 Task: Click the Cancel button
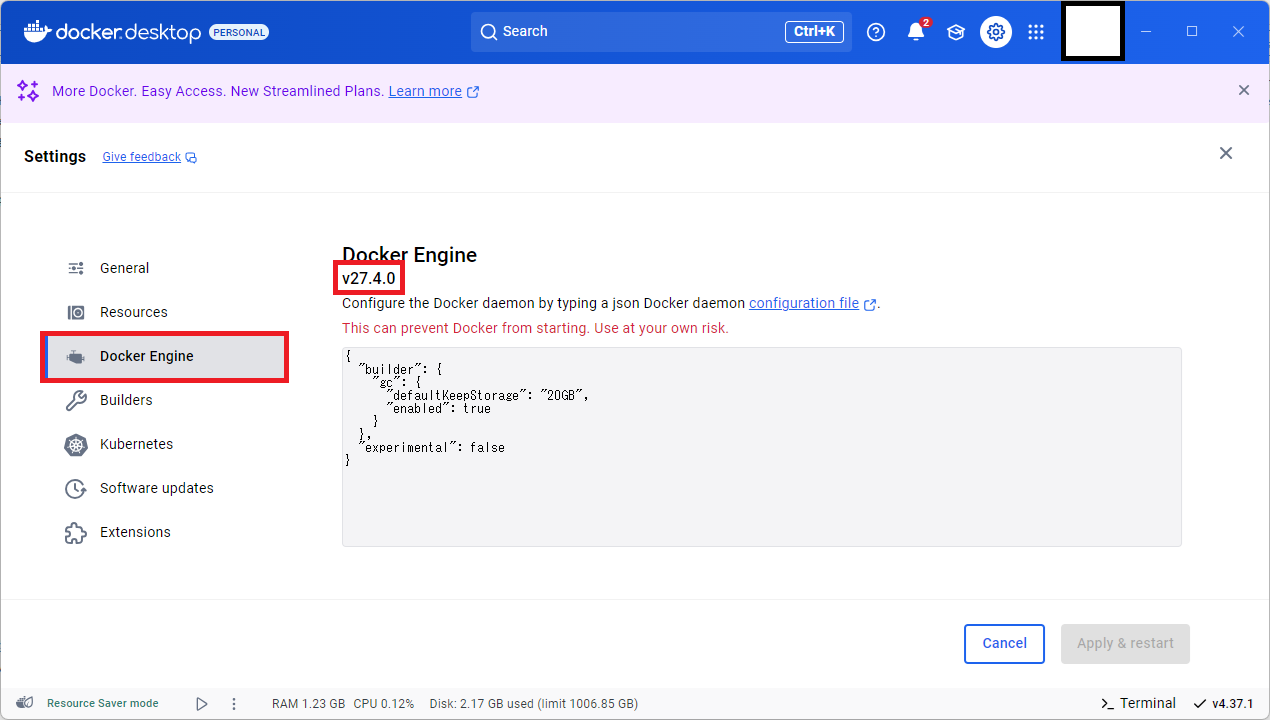pos(1004,643)
